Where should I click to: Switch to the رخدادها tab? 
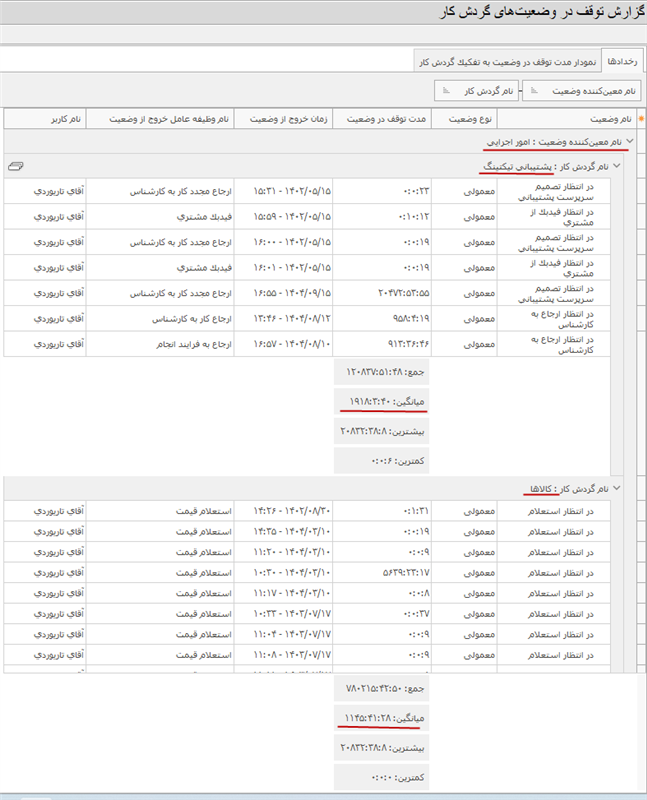624,62
